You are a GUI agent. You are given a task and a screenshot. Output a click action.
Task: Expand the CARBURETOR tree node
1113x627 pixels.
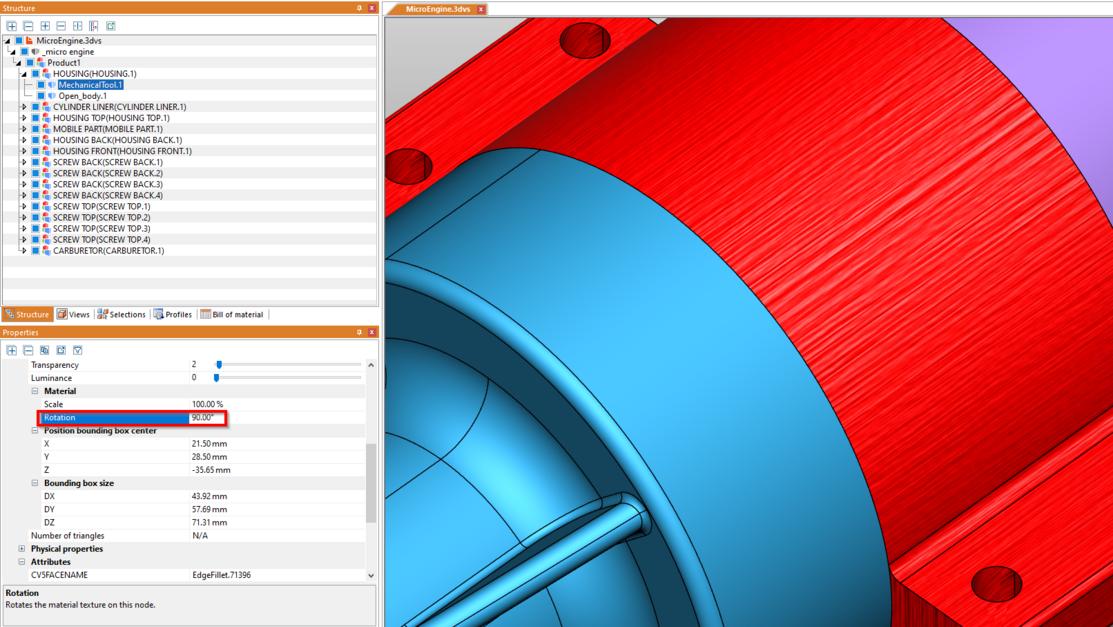click(x=23, y=251)
